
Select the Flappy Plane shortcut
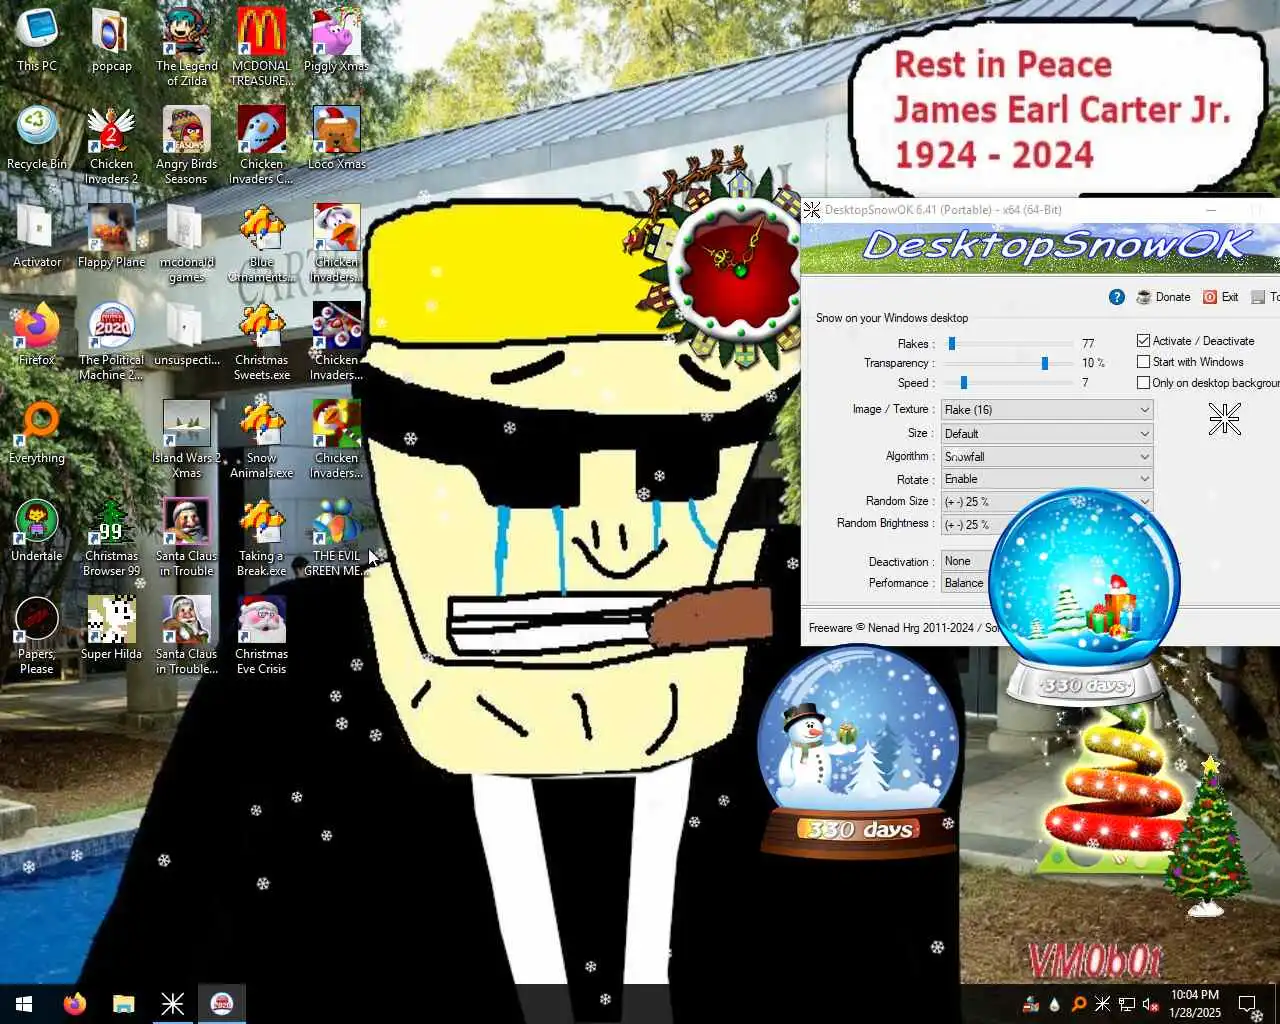coord(111,238)
